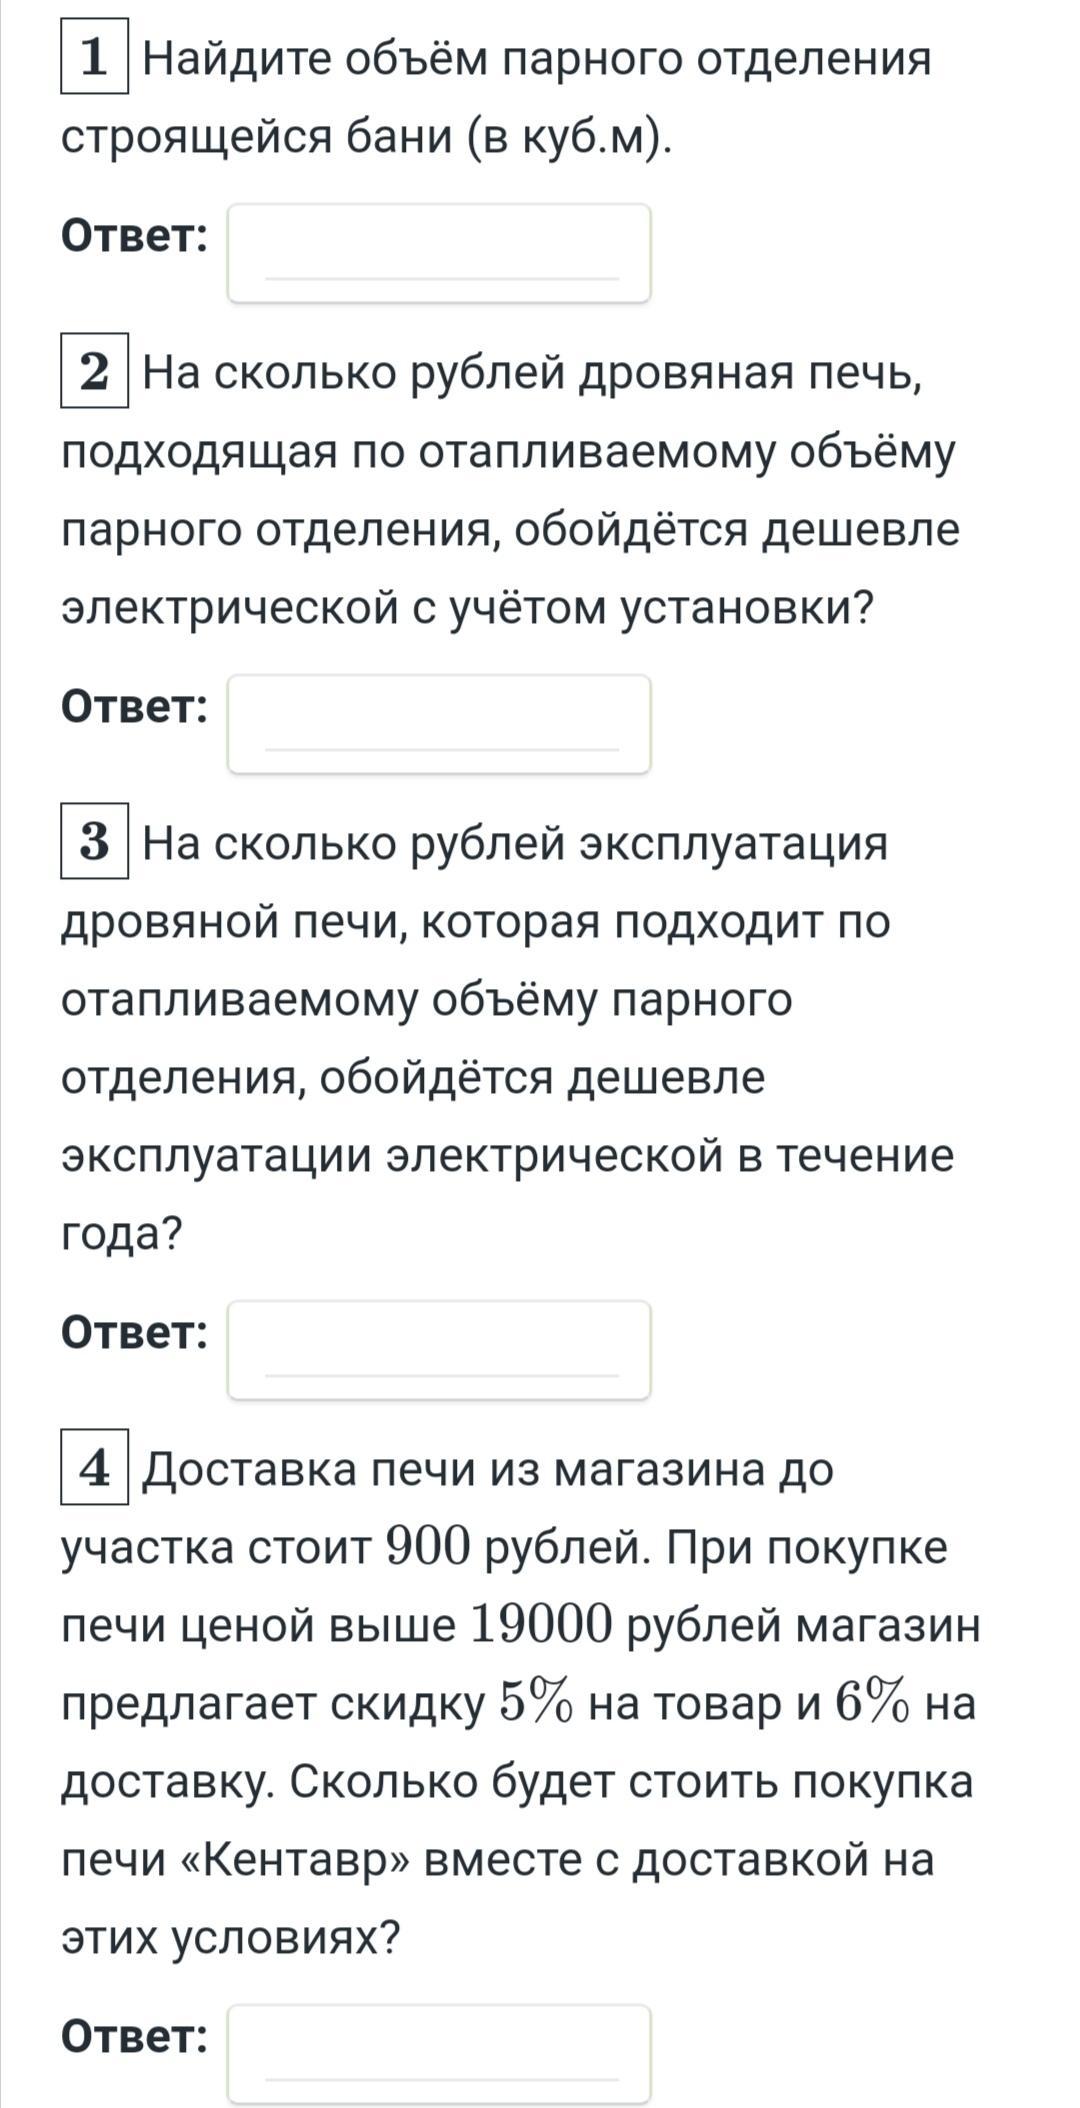The height and width of the screenshot is (2108, 1080).
Task: Tap the boxed number 4 marker
Action: pyautogui.click(x=95, y=1467)
